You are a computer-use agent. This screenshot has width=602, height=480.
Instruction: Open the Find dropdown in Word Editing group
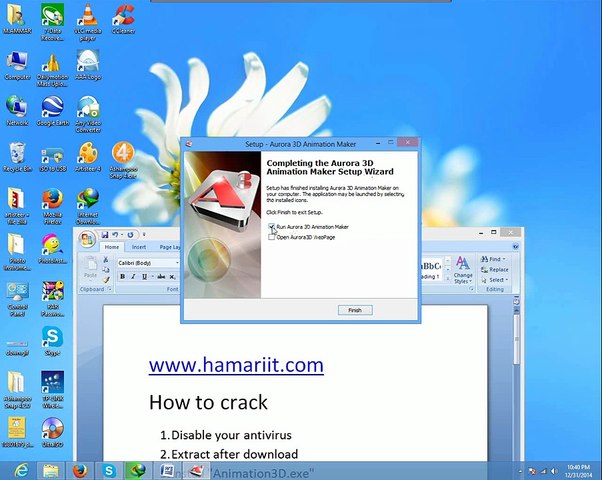[x=494, y=259]
